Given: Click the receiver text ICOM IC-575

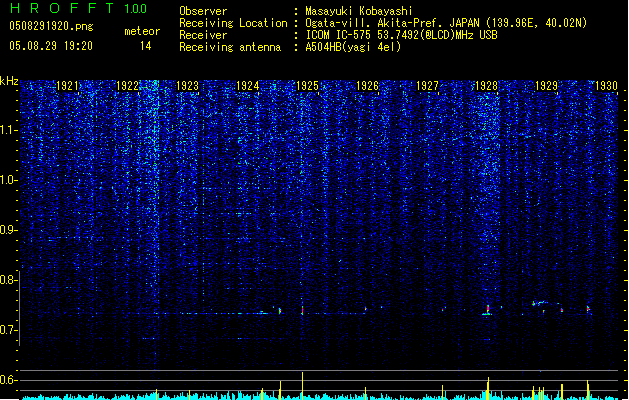Looking at the screenshot, I should pos(338,35).
